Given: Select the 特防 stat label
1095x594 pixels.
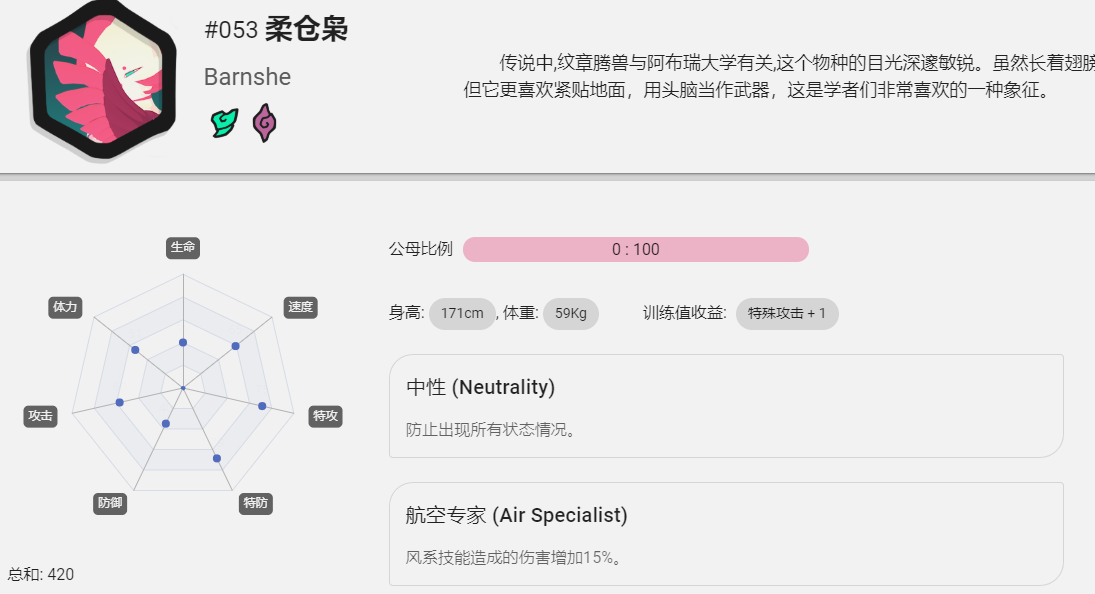Looking at the screenshot, I should (256, 503).
